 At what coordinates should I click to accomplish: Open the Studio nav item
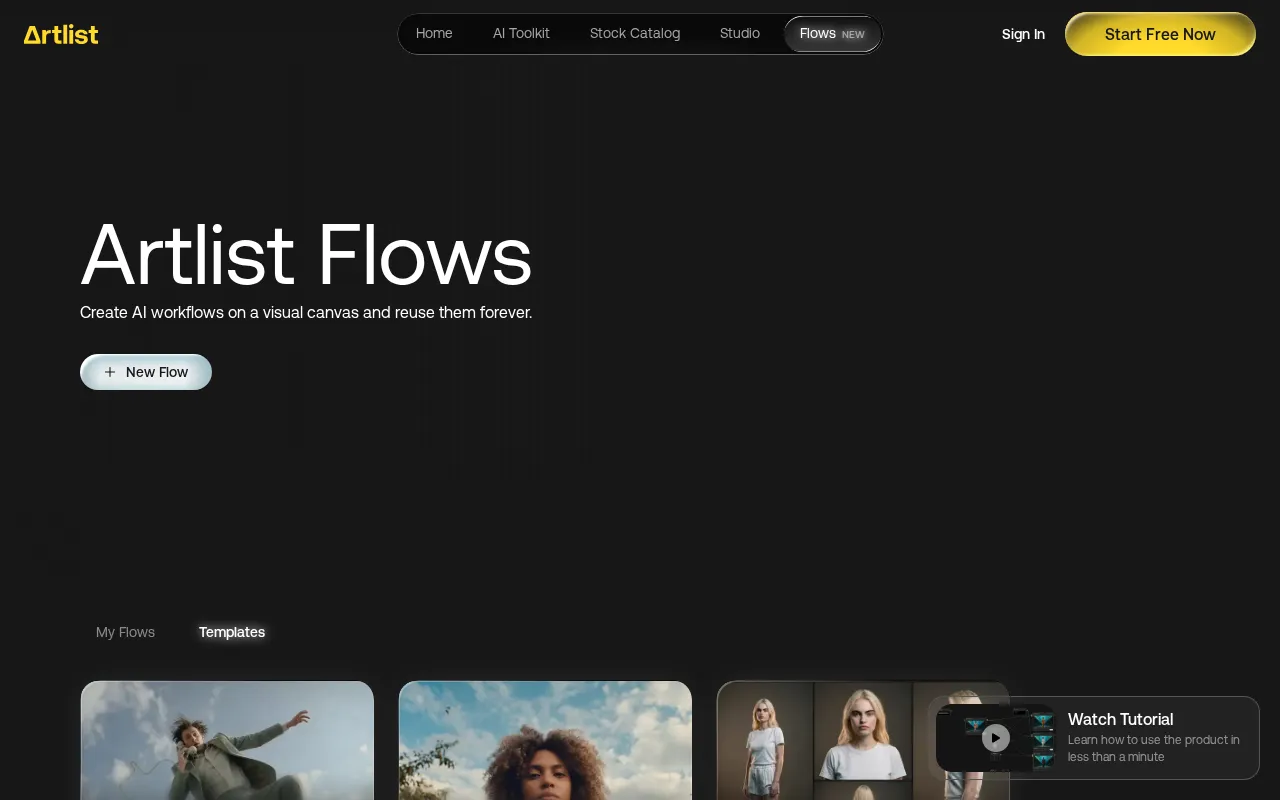[740, 34]
